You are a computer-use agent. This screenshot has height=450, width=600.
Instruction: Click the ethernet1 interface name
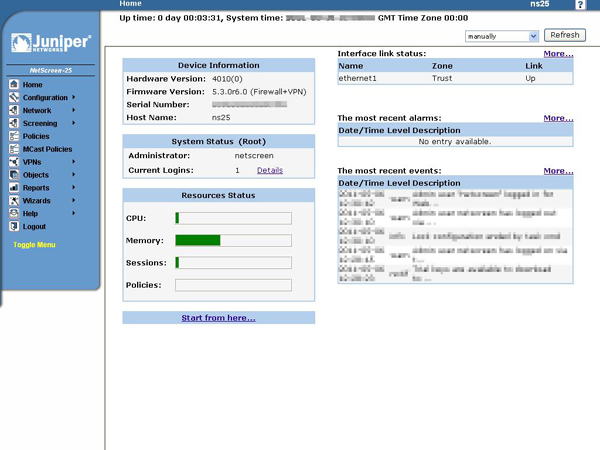click(357, 78)
